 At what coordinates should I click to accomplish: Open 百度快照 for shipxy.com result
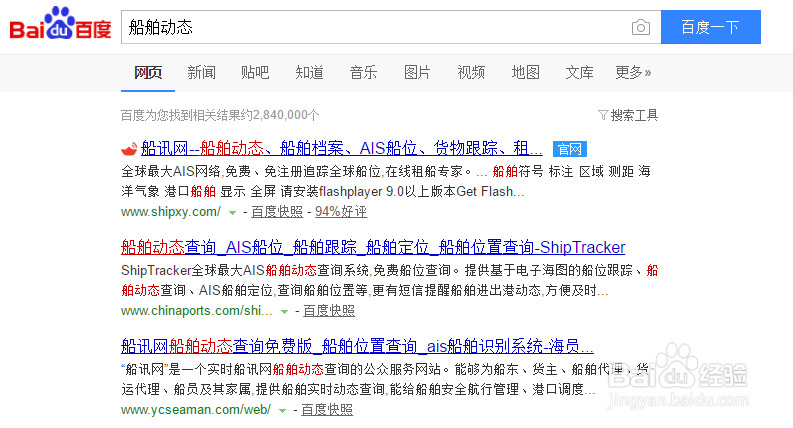(277, 211)
